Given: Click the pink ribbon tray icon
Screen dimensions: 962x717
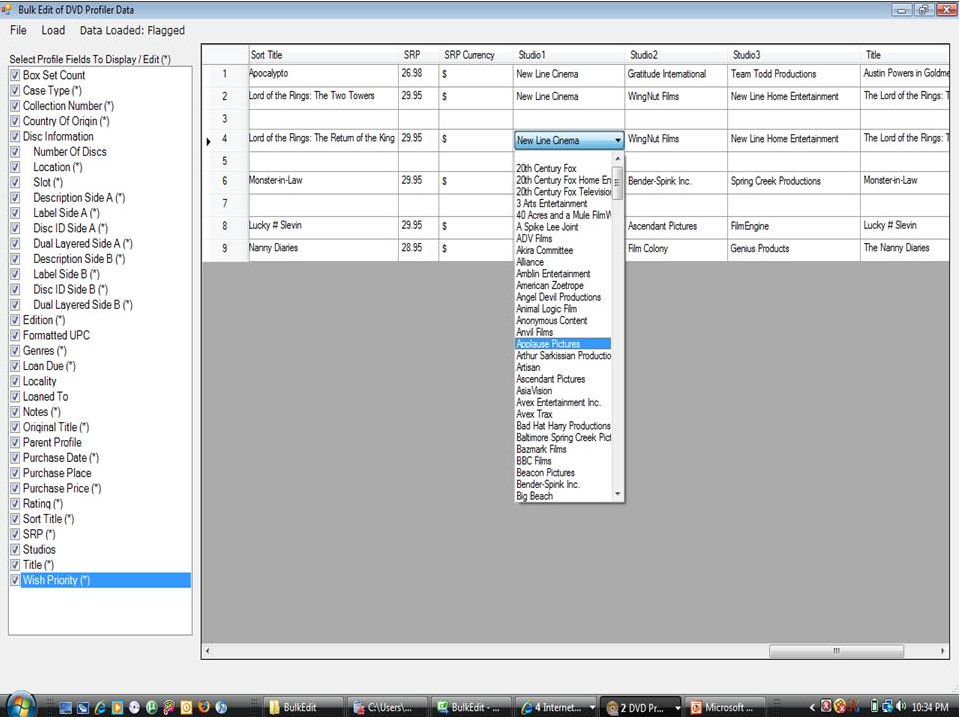Looking at the screenshot, I should click(x=826, y=707).
